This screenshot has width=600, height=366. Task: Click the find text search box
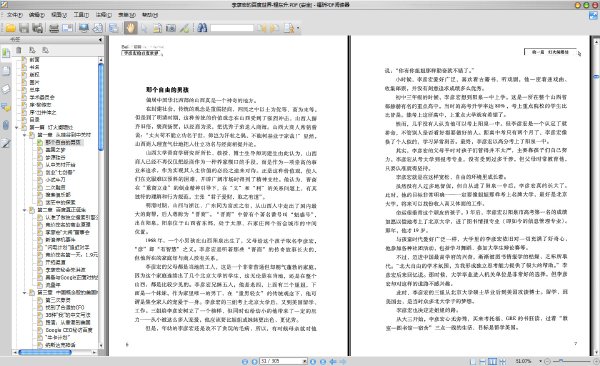point(232,28)
